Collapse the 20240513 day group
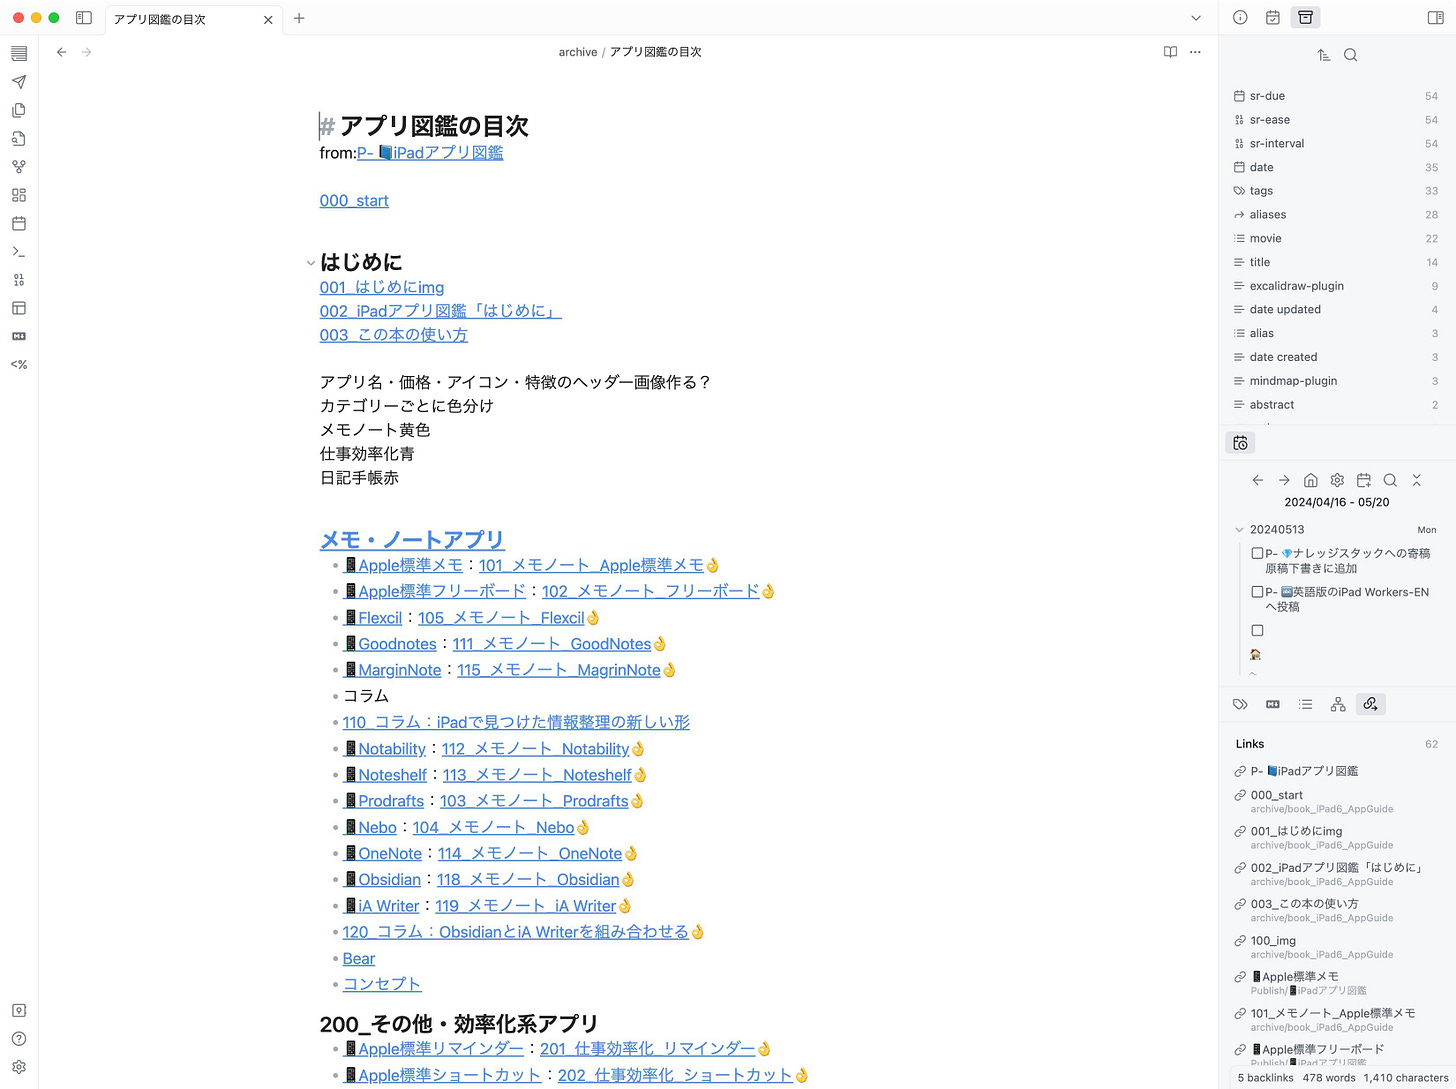 (1240, 530)
